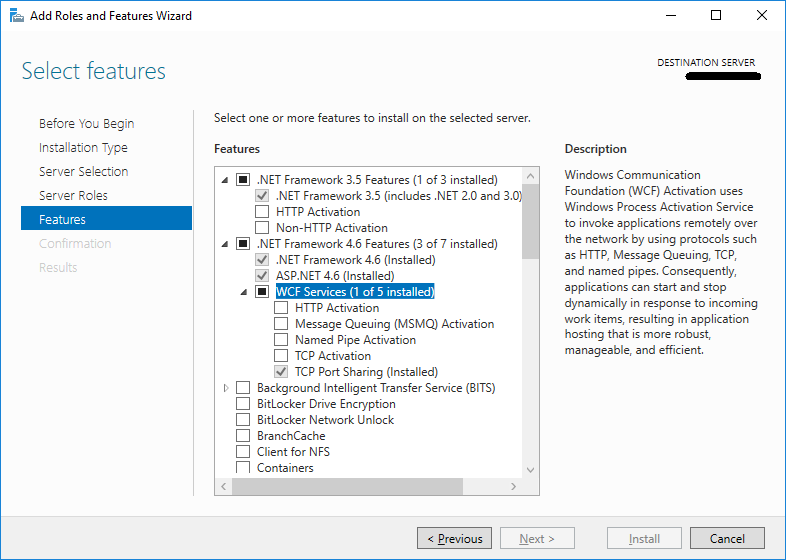Image resolution: width=786 pixels, height=560 pixels.
Task: Check the Client for NFS box
Action: (x=243, y=452)
